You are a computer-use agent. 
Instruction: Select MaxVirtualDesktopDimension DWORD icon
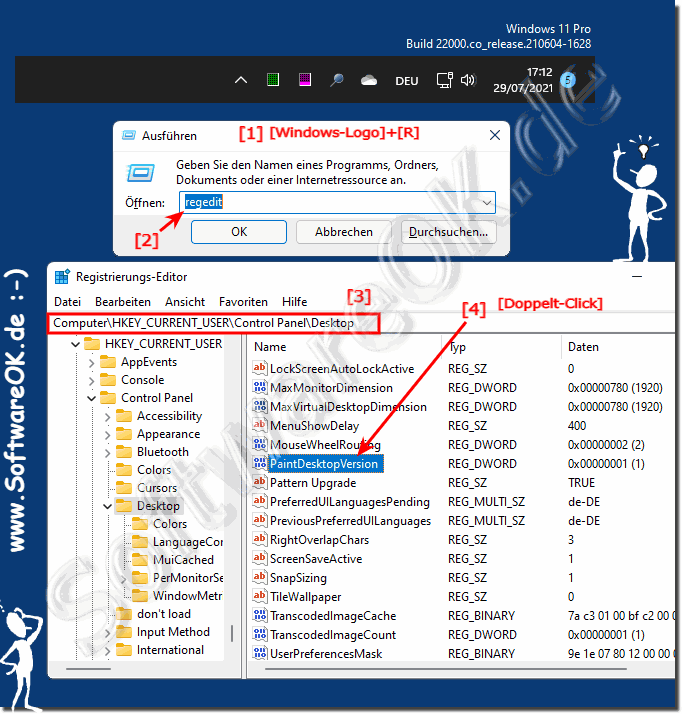point(260,406)
